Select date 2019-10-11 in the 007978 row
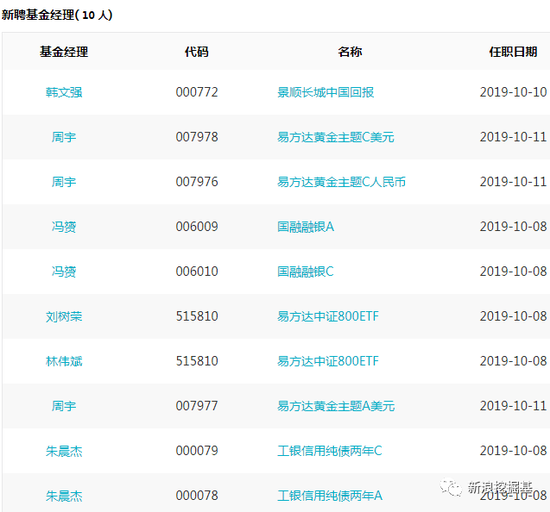The height and width of the screenshot is (512, 550). (513, 137)
